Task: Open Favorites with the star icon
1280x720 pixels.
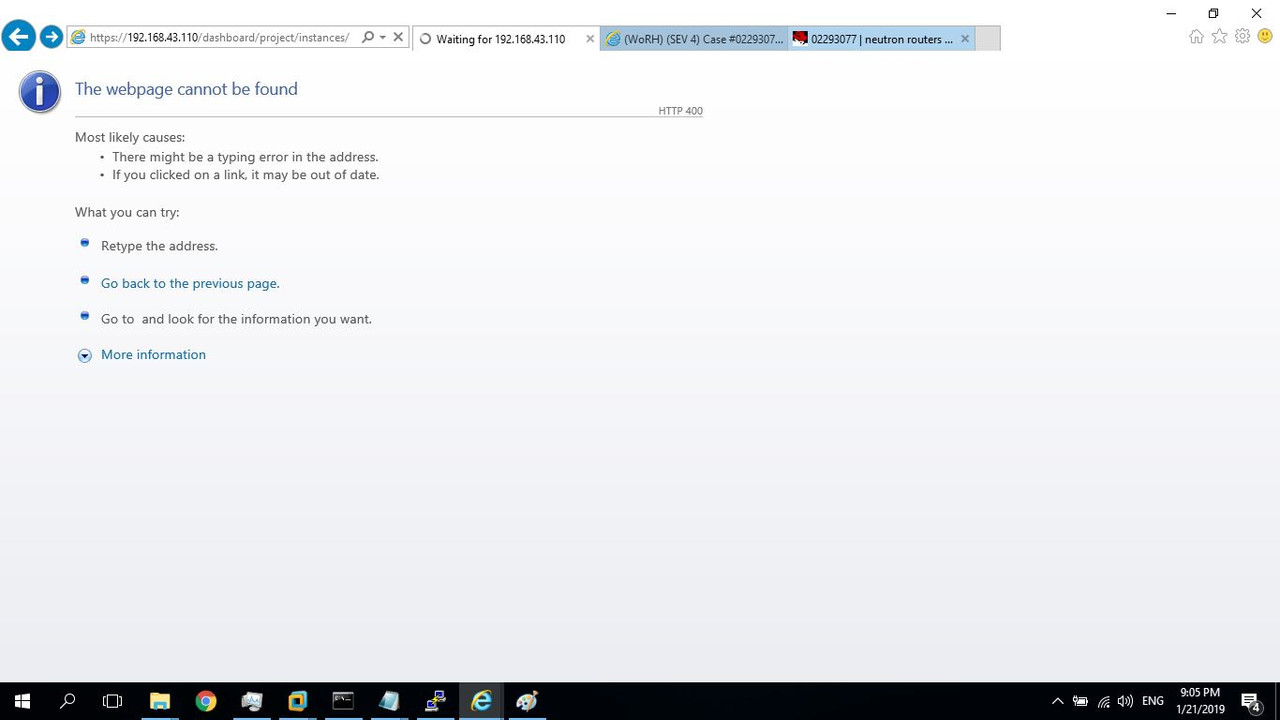Action: (1219, 37)
